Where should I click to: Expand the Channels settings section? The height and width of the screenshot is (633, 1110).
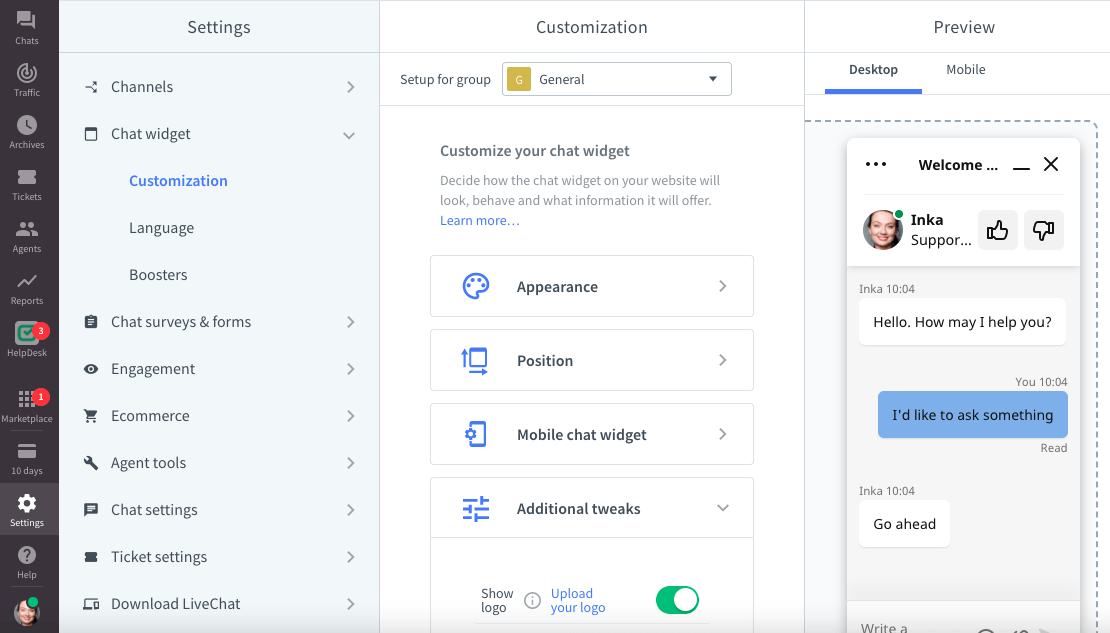pyautogui.click(x=219, y=87)
